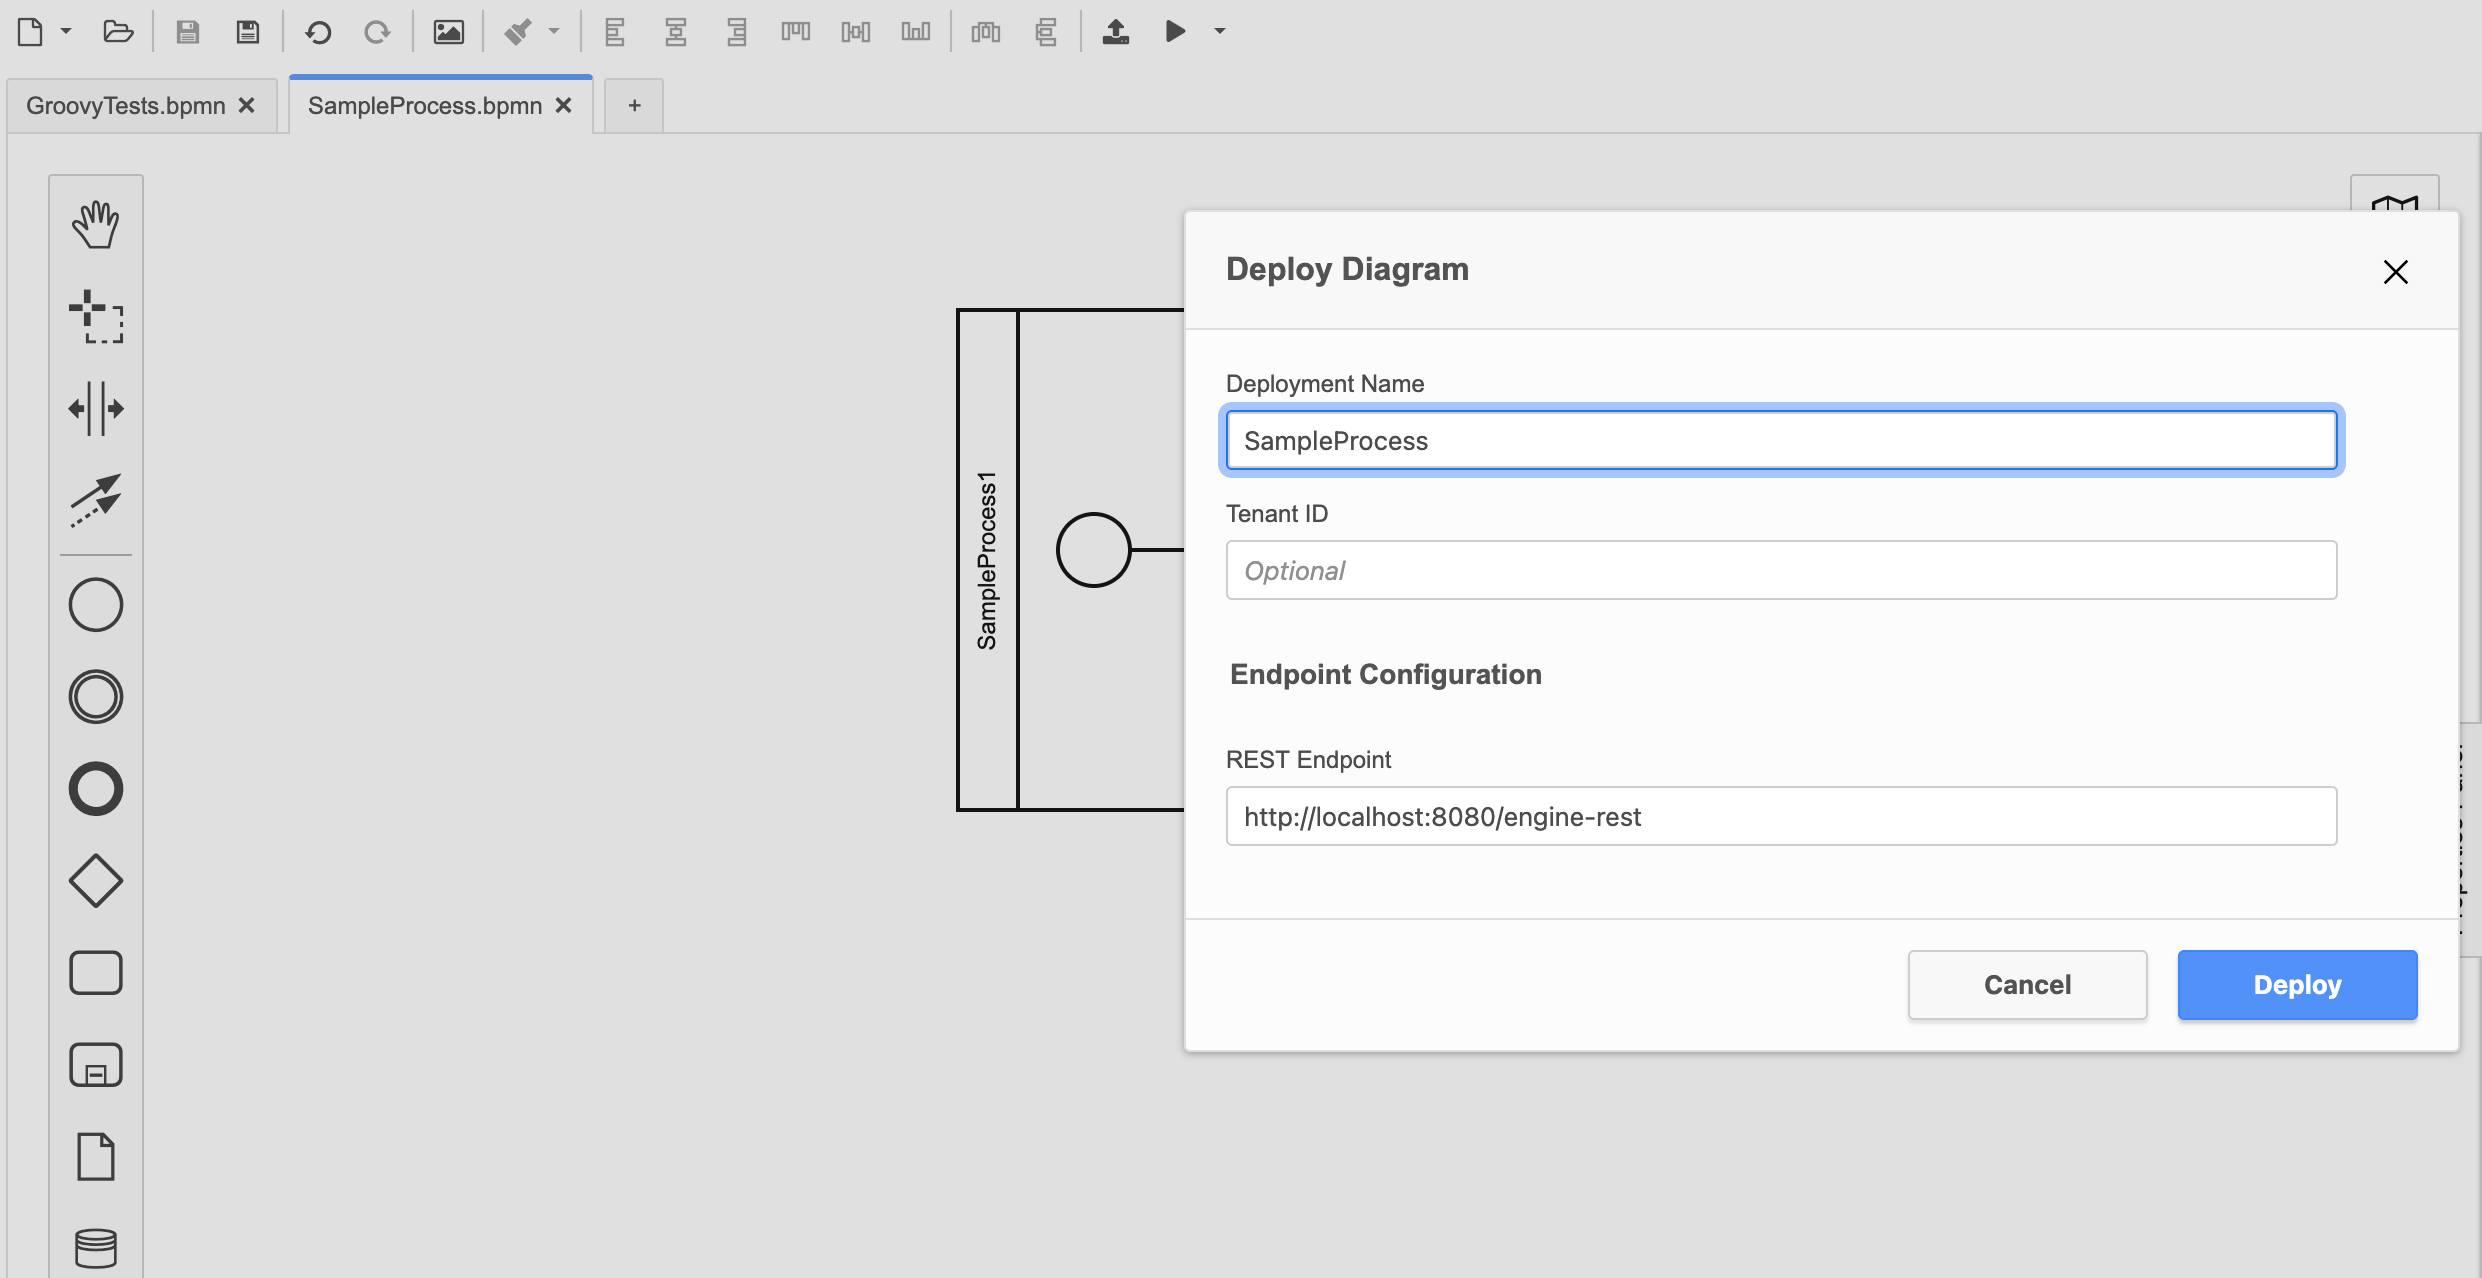Screen dimensions: 2482x1278
Task: Select the Hand tool in palette
Action: click(x=95, y=224)
